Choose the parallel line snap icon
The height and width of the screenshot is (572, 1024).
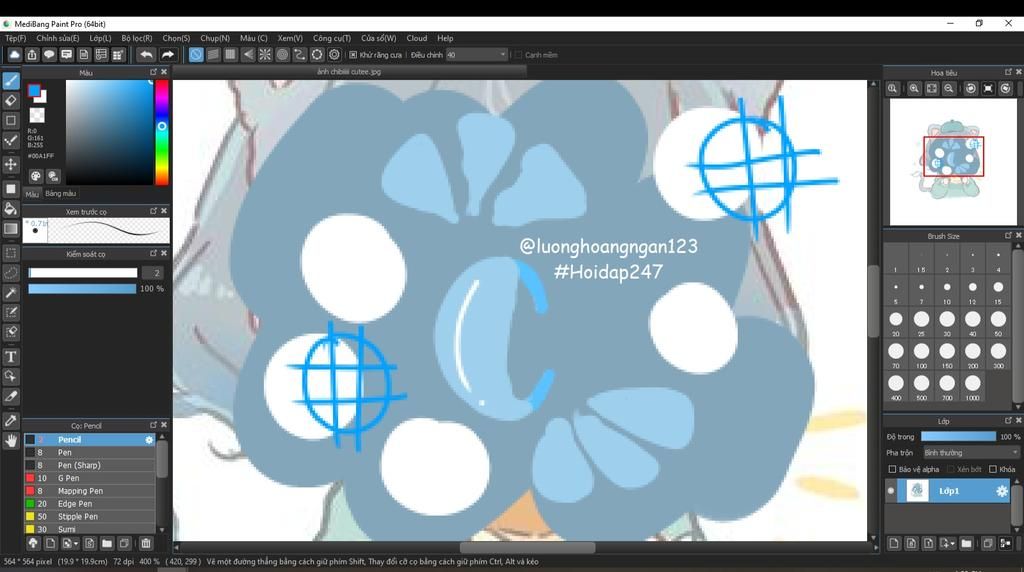tap(213, 55)
